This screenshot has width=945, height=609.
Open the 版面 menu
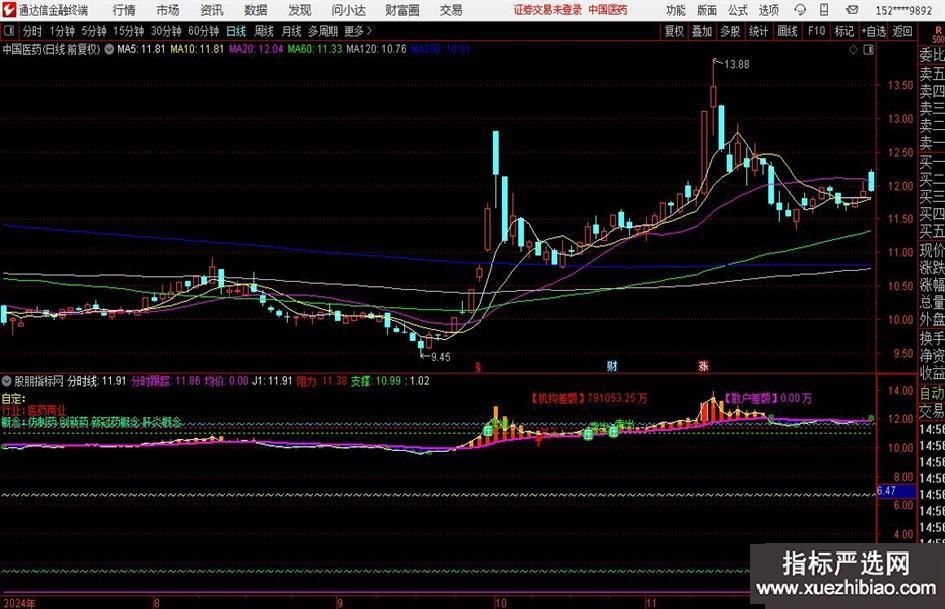point(707,10)
